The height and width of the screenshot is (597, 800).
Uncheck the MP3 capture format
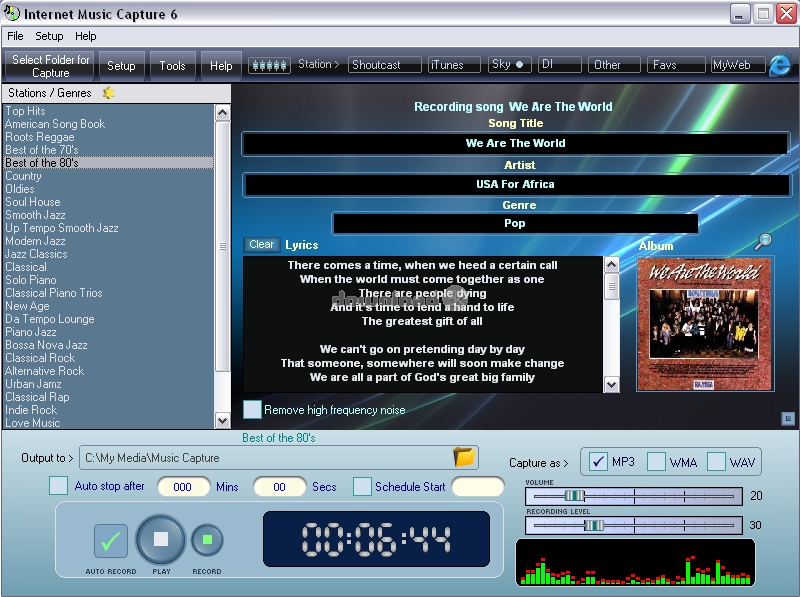pos(598,462)
